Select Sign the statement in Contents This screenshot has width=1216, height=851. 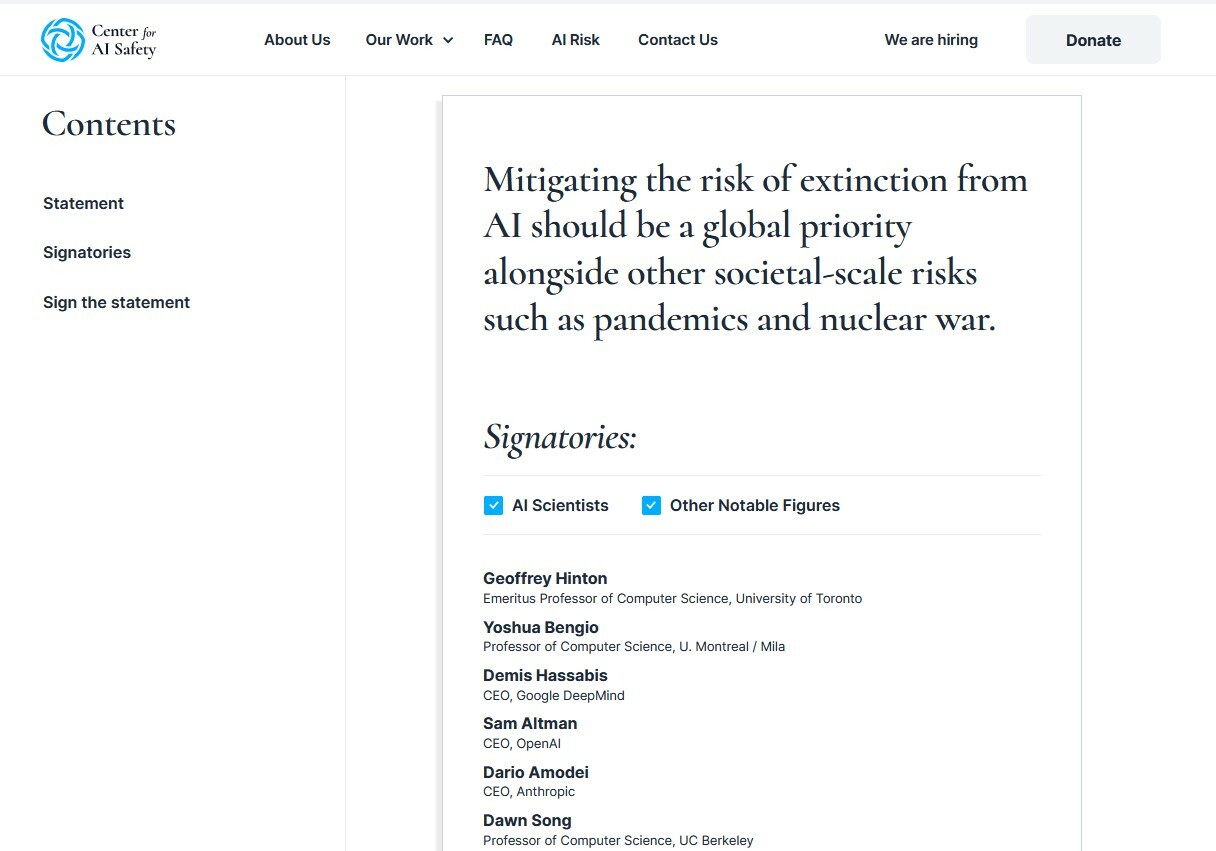click(x=116, y=302)
